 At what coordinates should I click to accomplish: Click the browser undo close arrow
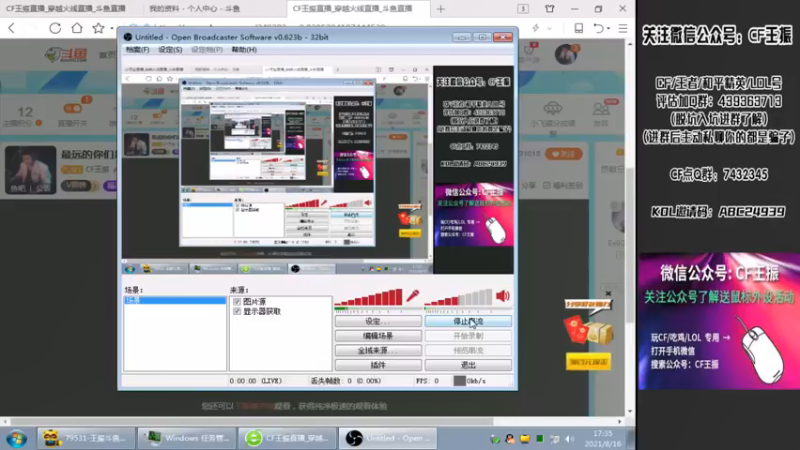tap(598, 28)
